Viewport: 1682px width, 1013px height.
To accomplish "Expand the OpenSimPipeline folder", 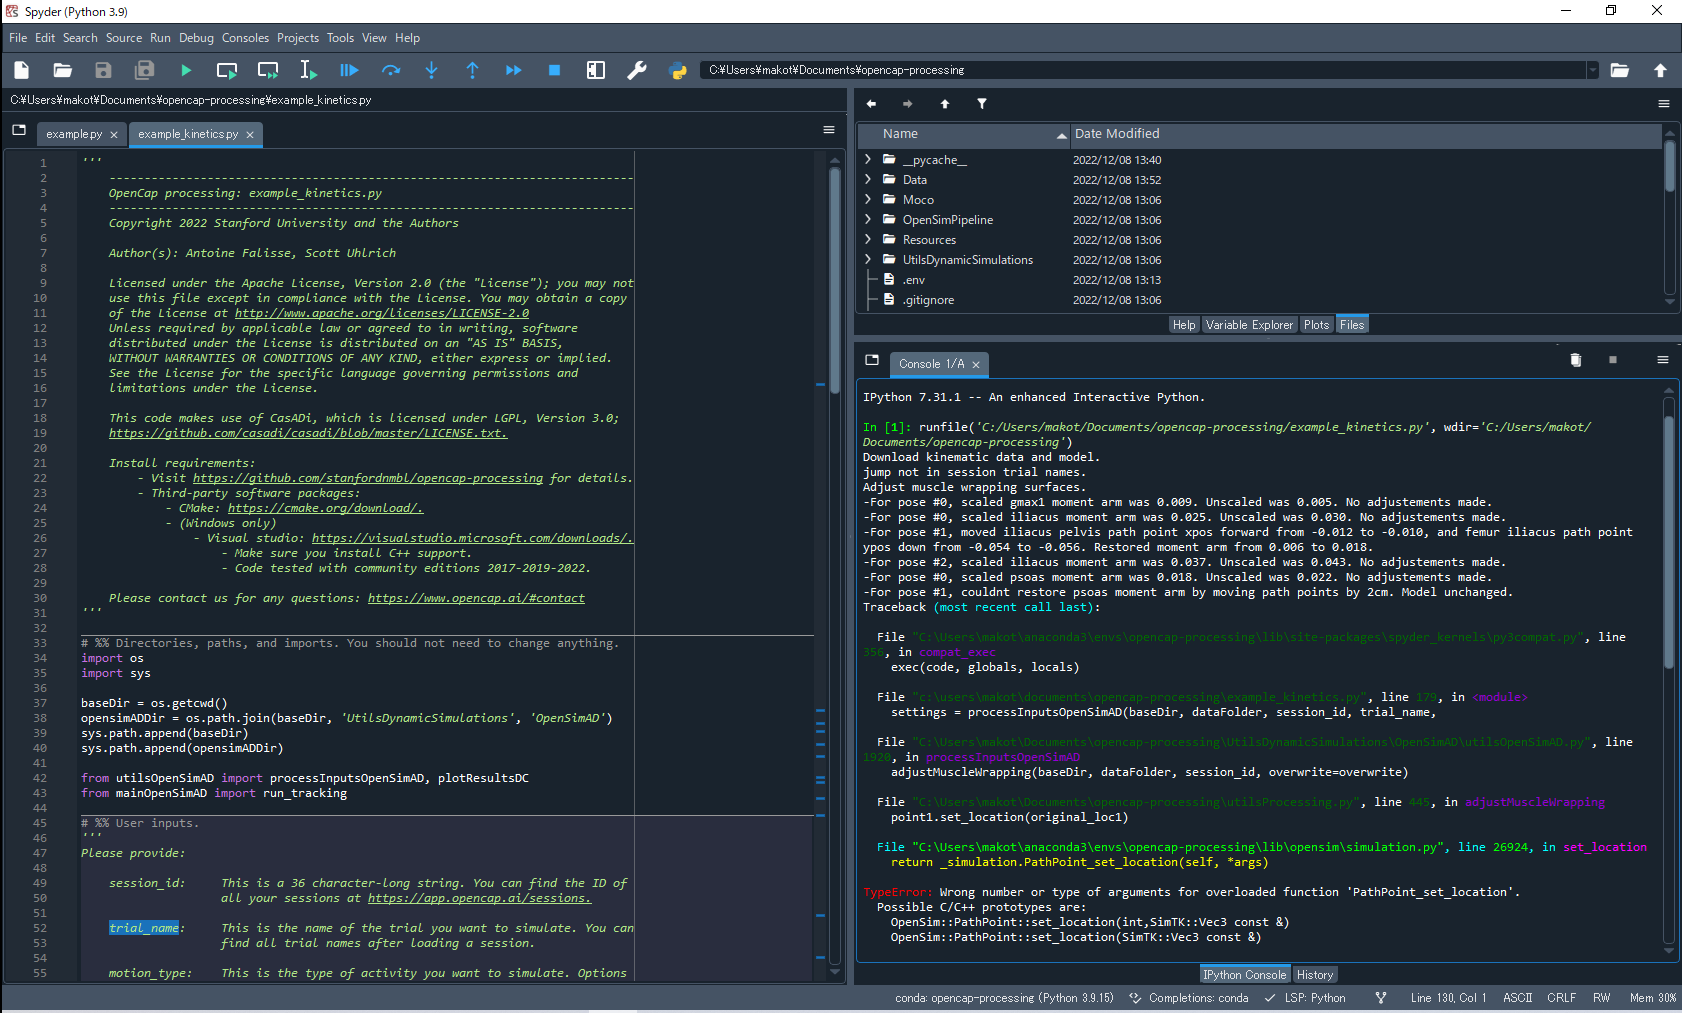I will [868, 220].
